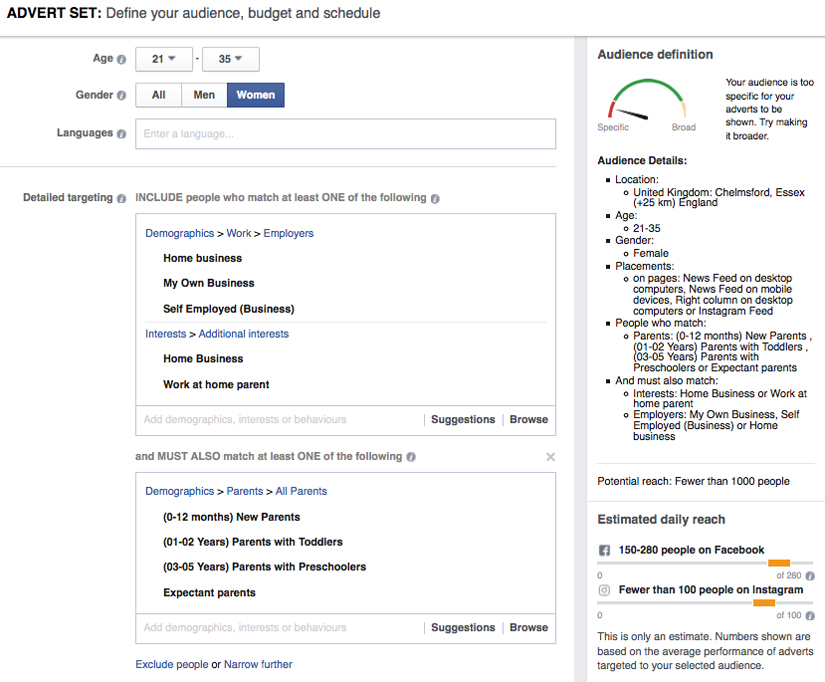The height and width of the screenshot is (682, 825).
Task: Open Suggestions in the INCLUDE targeting box
Action: [463, 419]
